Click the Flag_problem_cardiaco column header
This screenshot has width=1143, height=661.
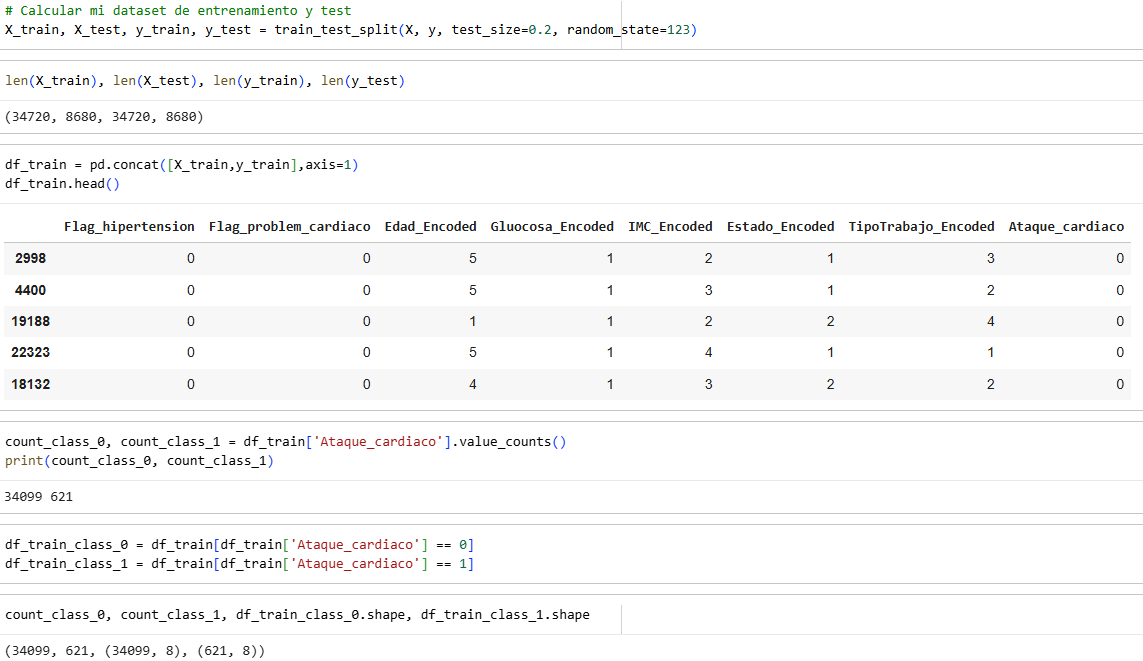pos(289,227)
